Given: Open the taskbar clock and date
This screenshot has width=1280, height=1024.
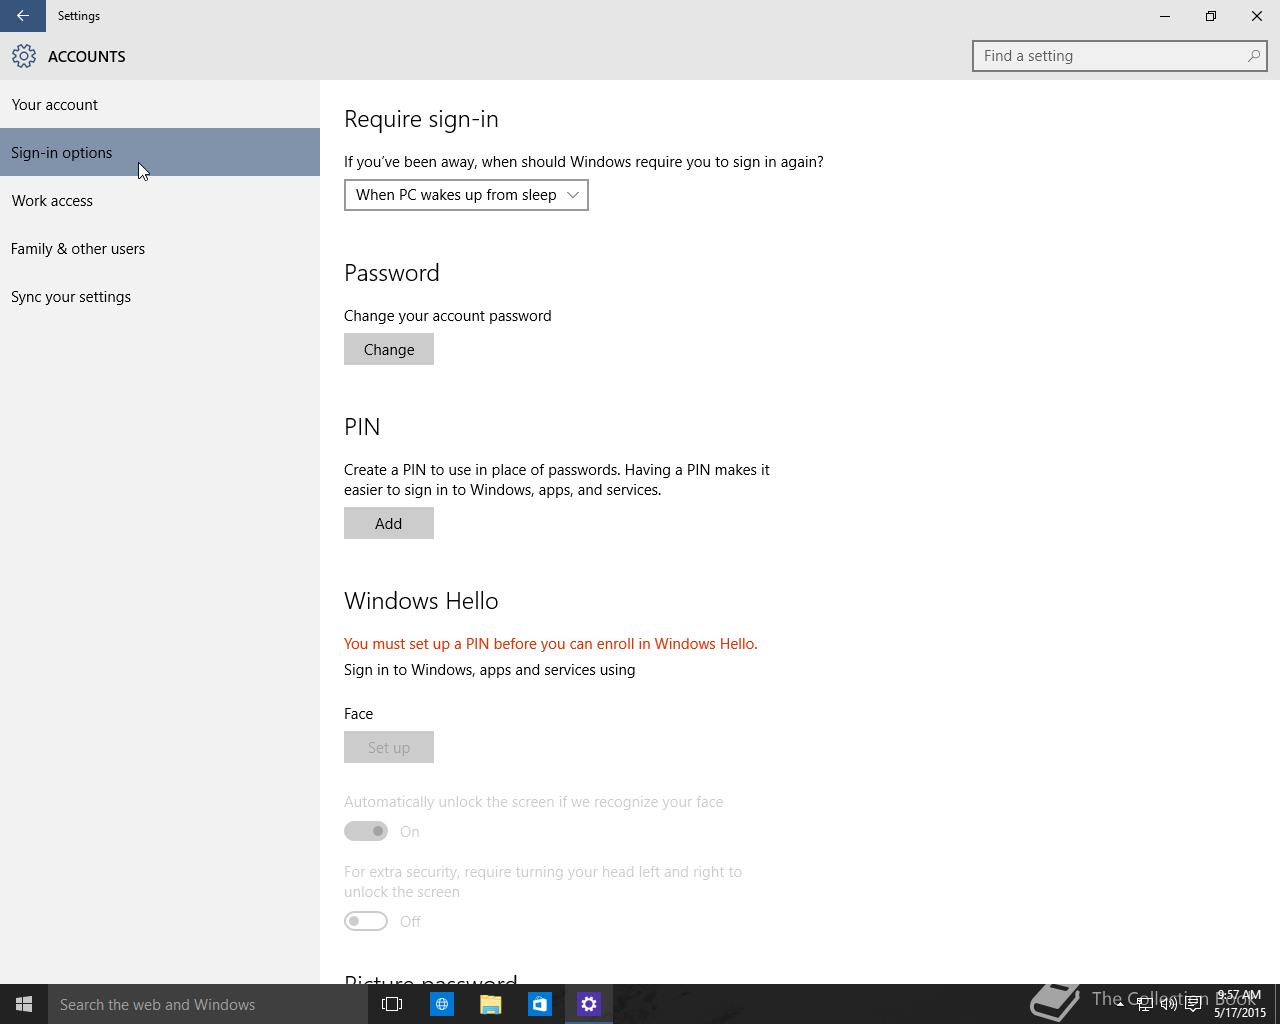Looking at the screenshot, I should [x=1240, y=1004].
